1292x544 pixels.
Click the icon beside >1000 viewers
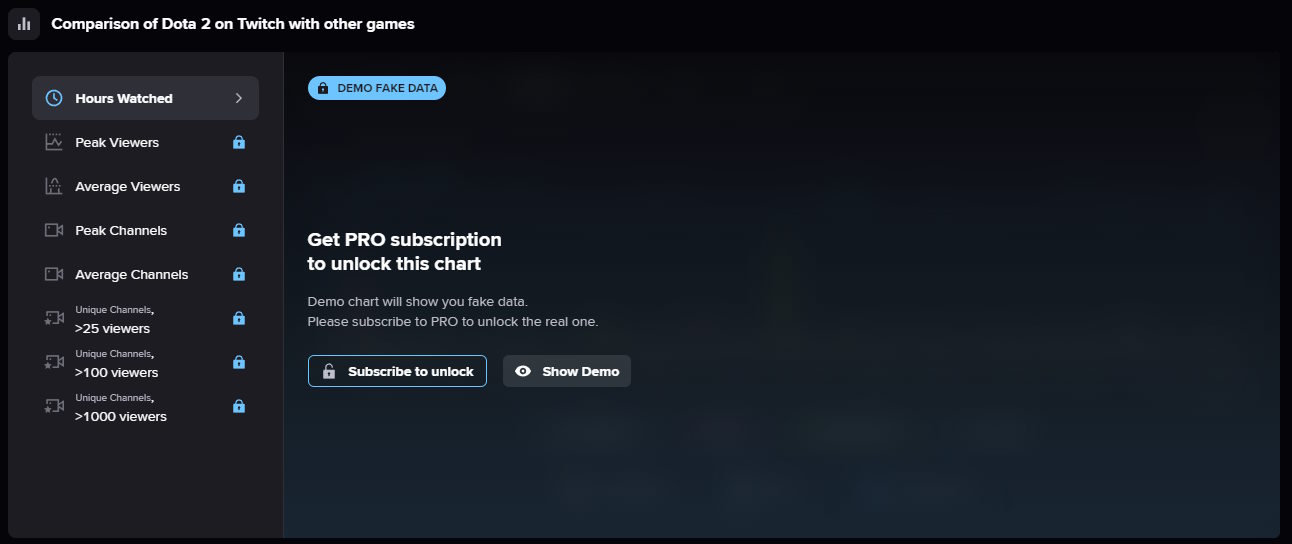pyautogui.click(x=54, y=406)
